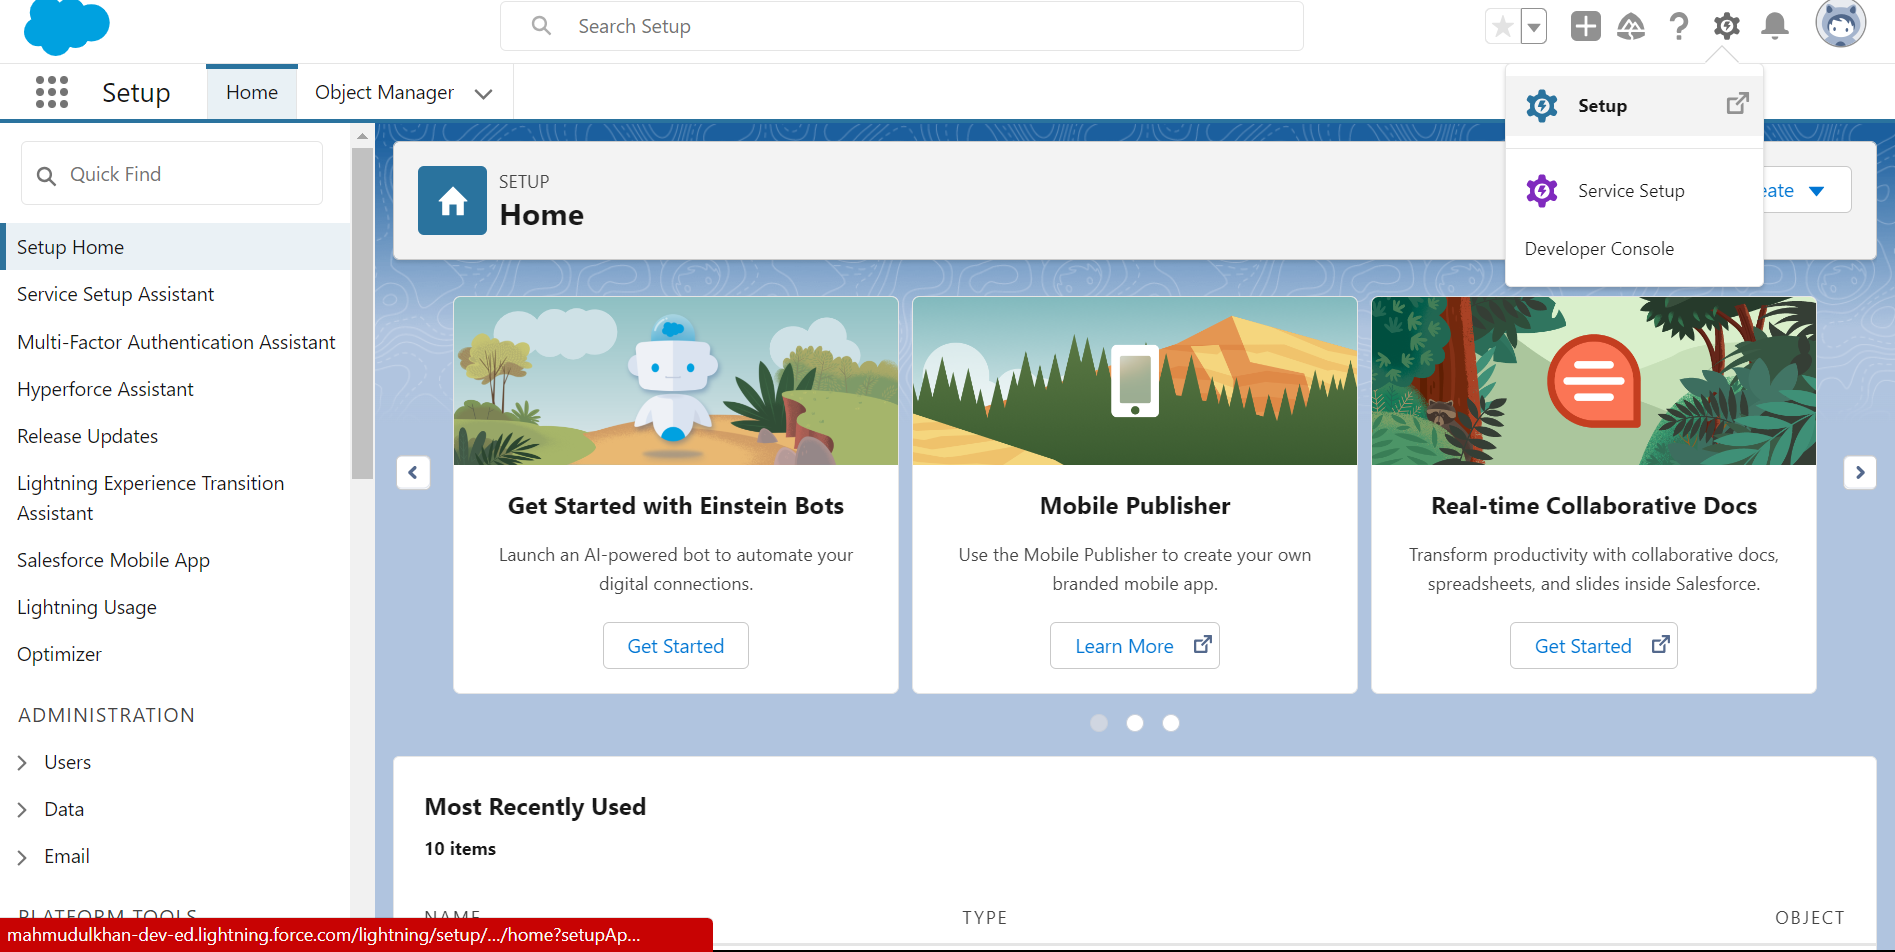Open Global Actions plus icon
Viewport: 1895px width, 952px height.
click(x=1586, y=26)
